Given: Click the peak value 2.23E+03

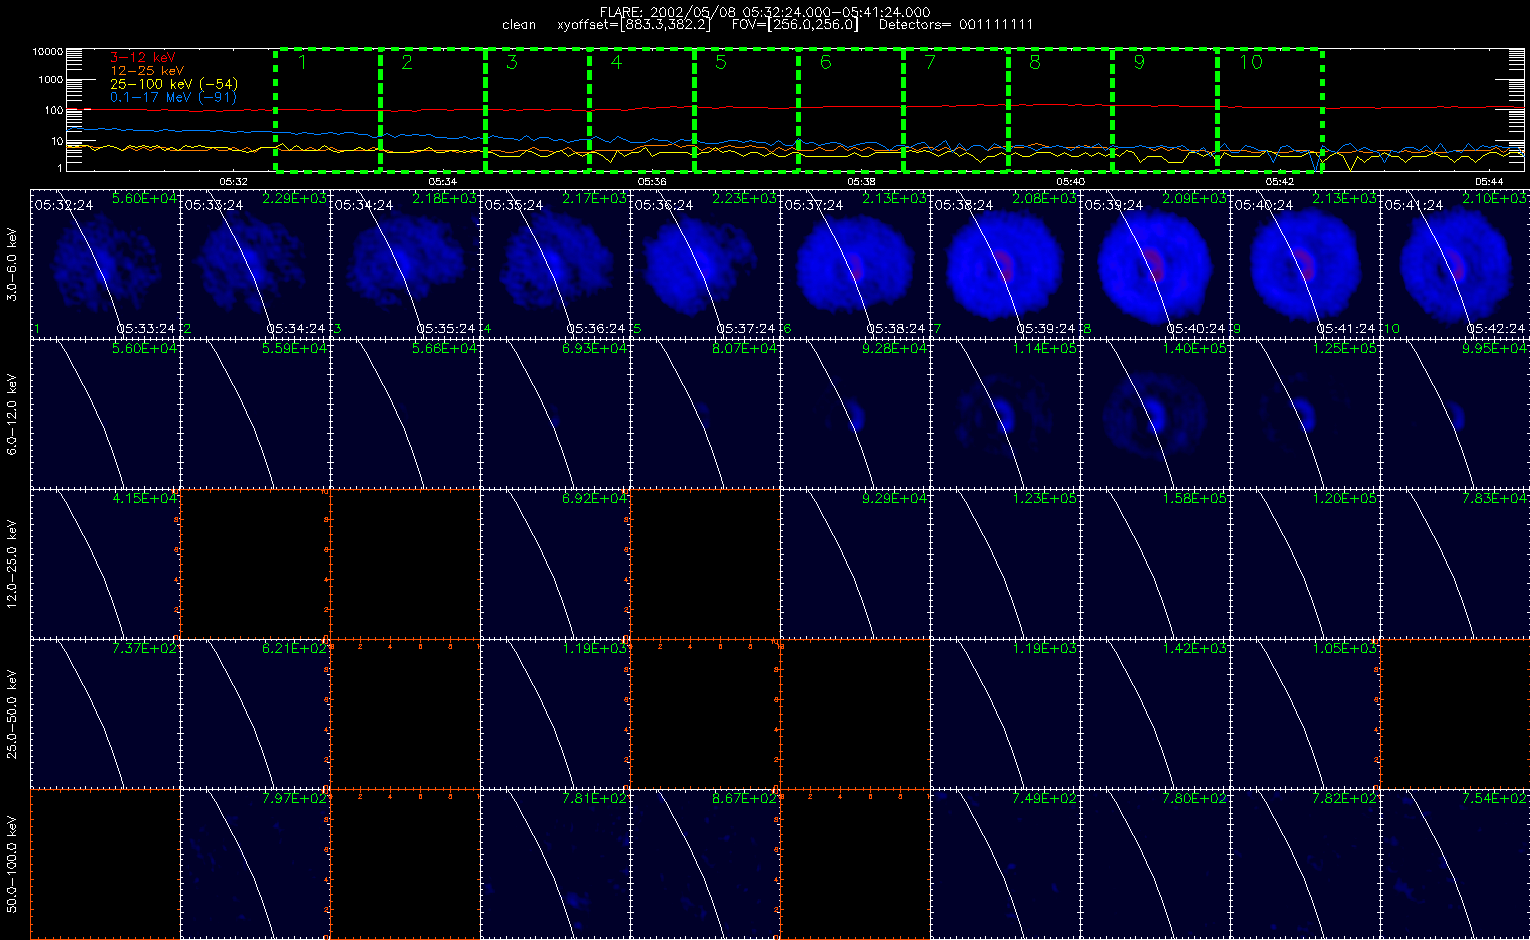Looking at the screenshot, I should (745, 199).
